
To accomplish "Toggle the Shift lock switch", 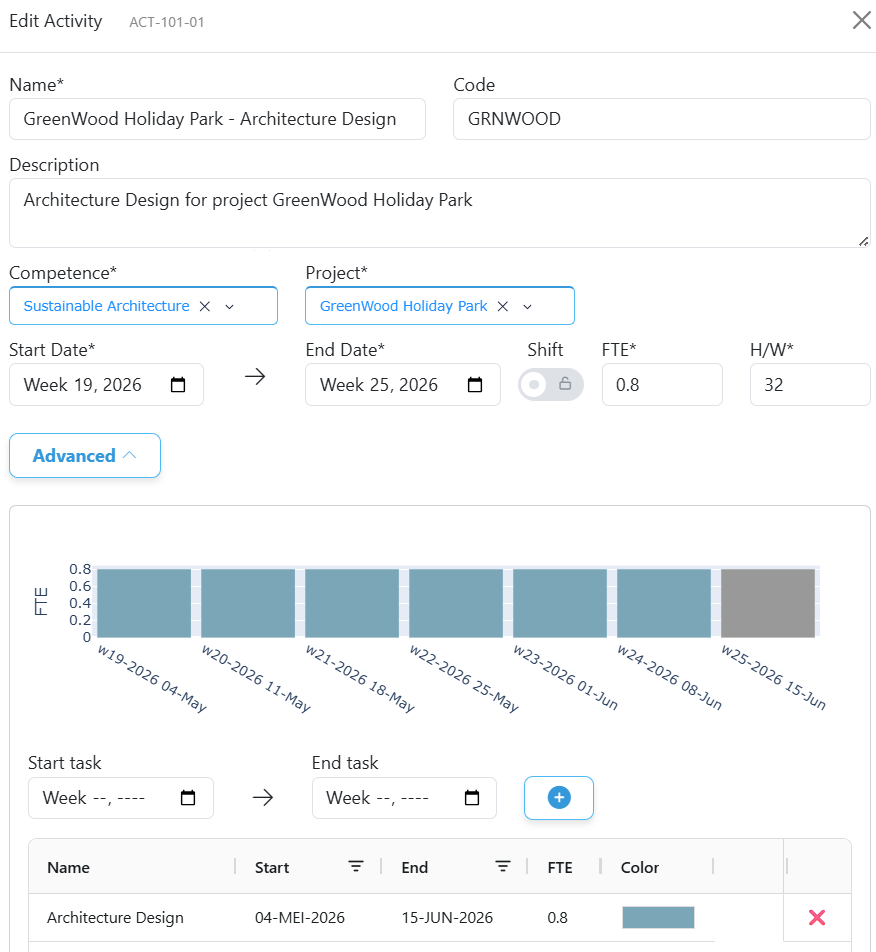I will pyautogui.click(x=551, y=384).
